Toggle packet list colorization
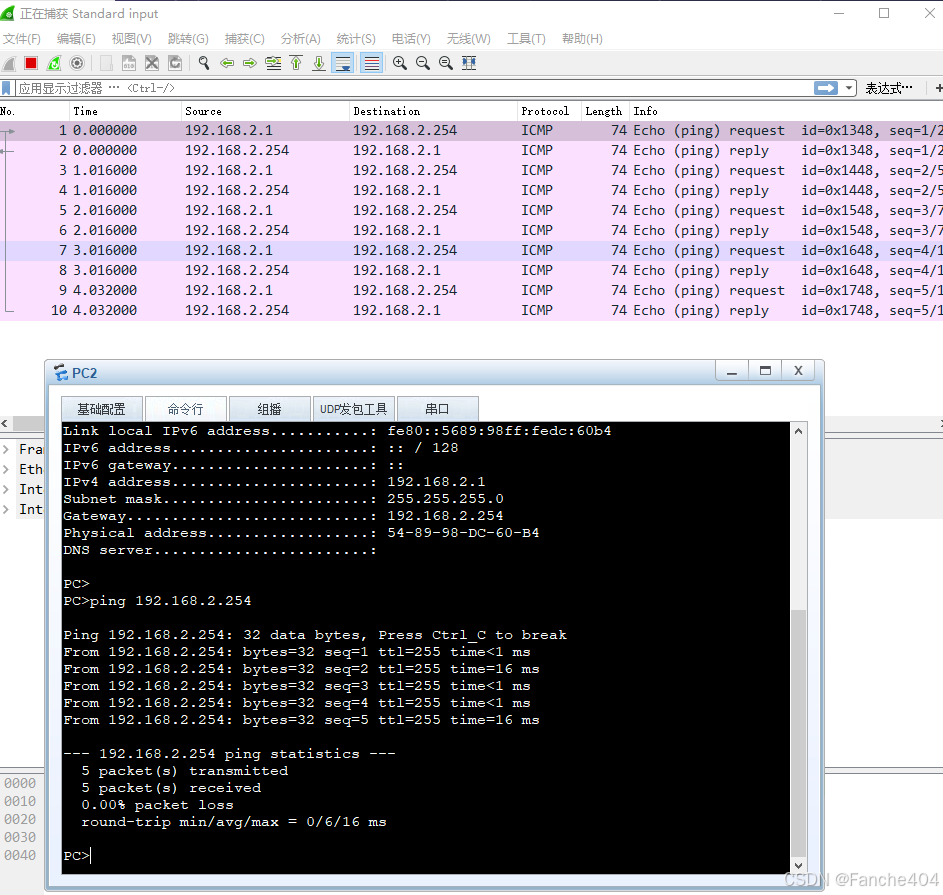943x895 pixels. (372, 63)
